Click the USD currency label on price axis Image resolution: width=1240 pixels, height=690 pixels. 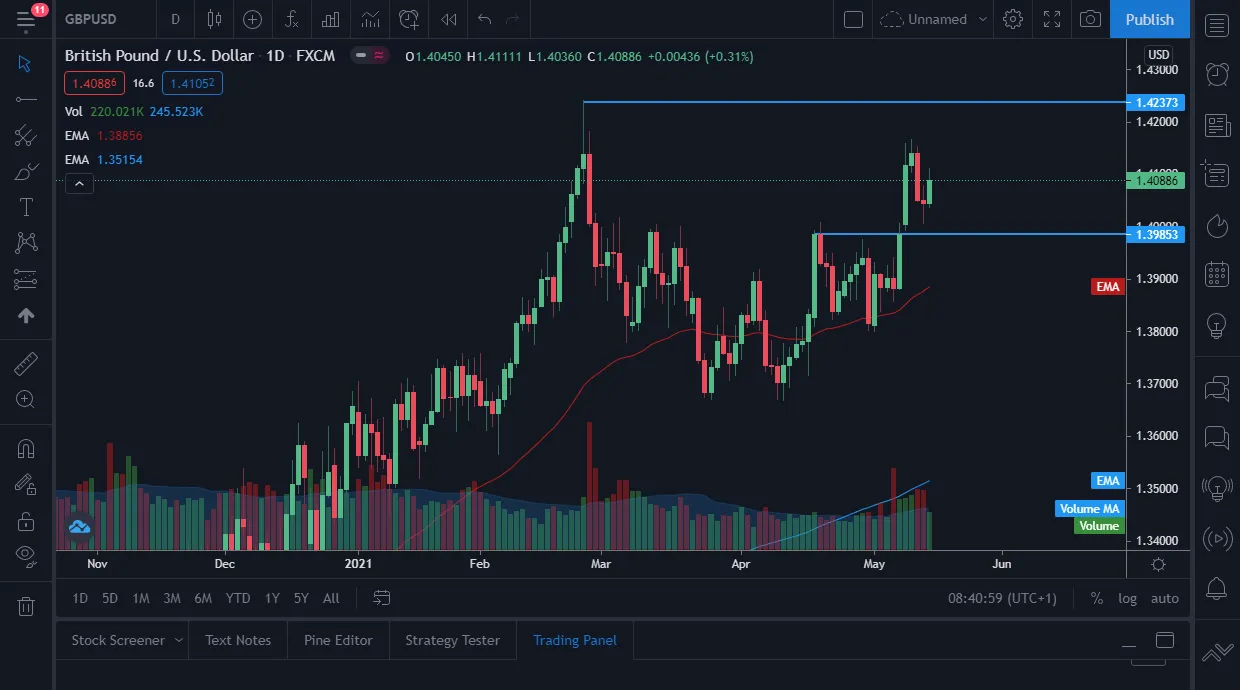(1158, 54)
